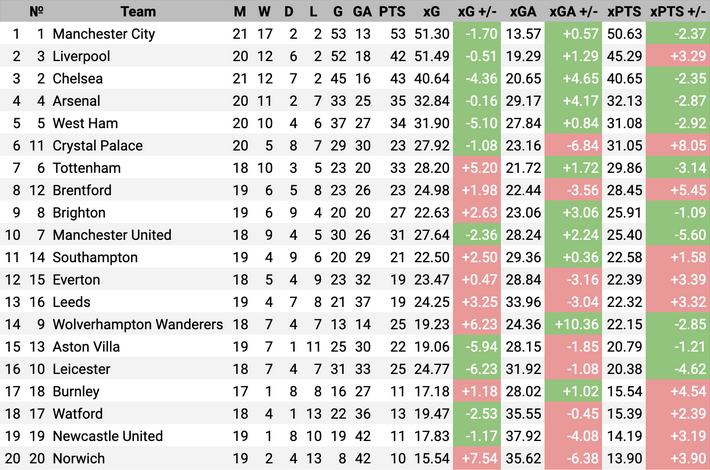This screenshot has width=710, height=470.
Task: Click the № column header
Action: [x=38, y=11]
